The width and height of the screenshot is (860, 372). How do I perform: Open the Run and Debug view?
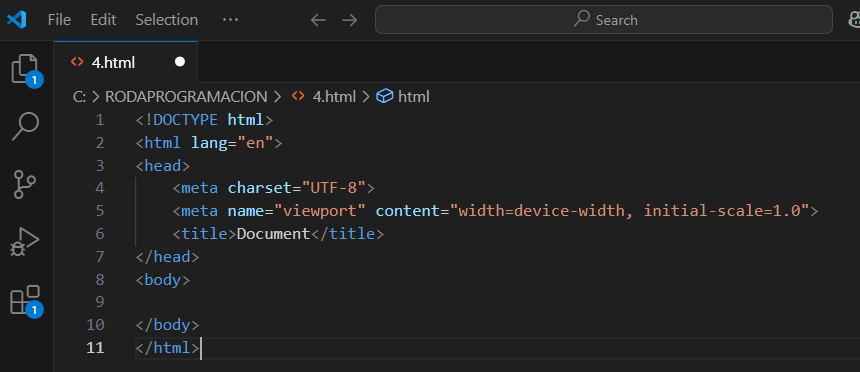[25, 242]
